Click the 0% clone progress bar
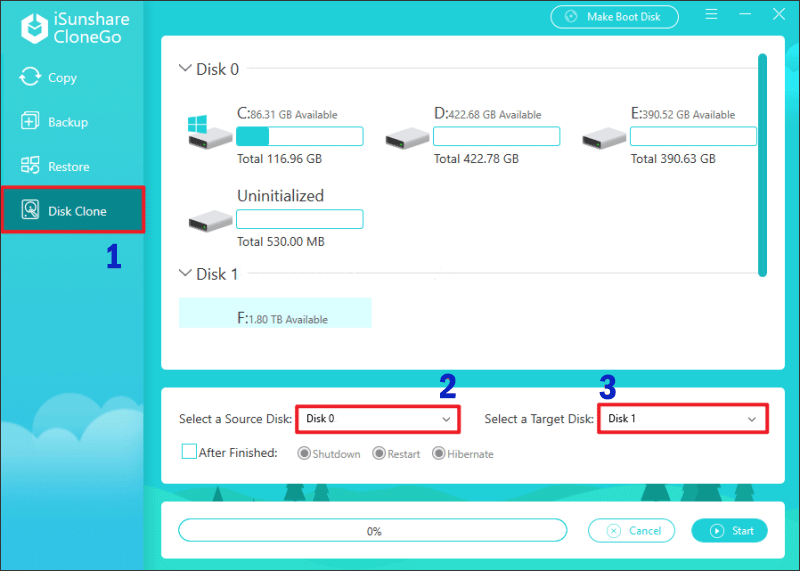This screenshot has height=571, width=800. (x=372, y=531)
